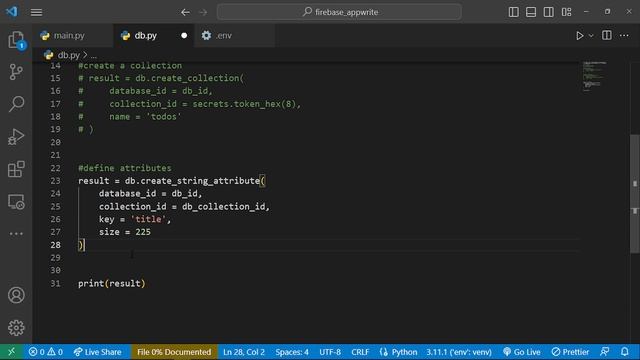Select interpreter 3.11.1 ('env': venv)
This screenshot has height=360, width=640.
pyautogui.click(x=459, y=352)
